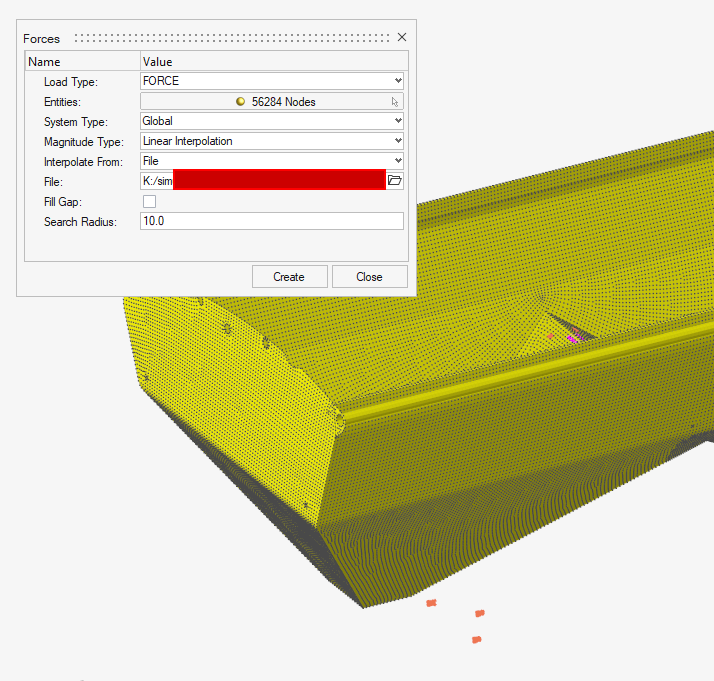This screenshot has width=714, height=681.
Task: Click the Close button
Action: click(370, 277)
